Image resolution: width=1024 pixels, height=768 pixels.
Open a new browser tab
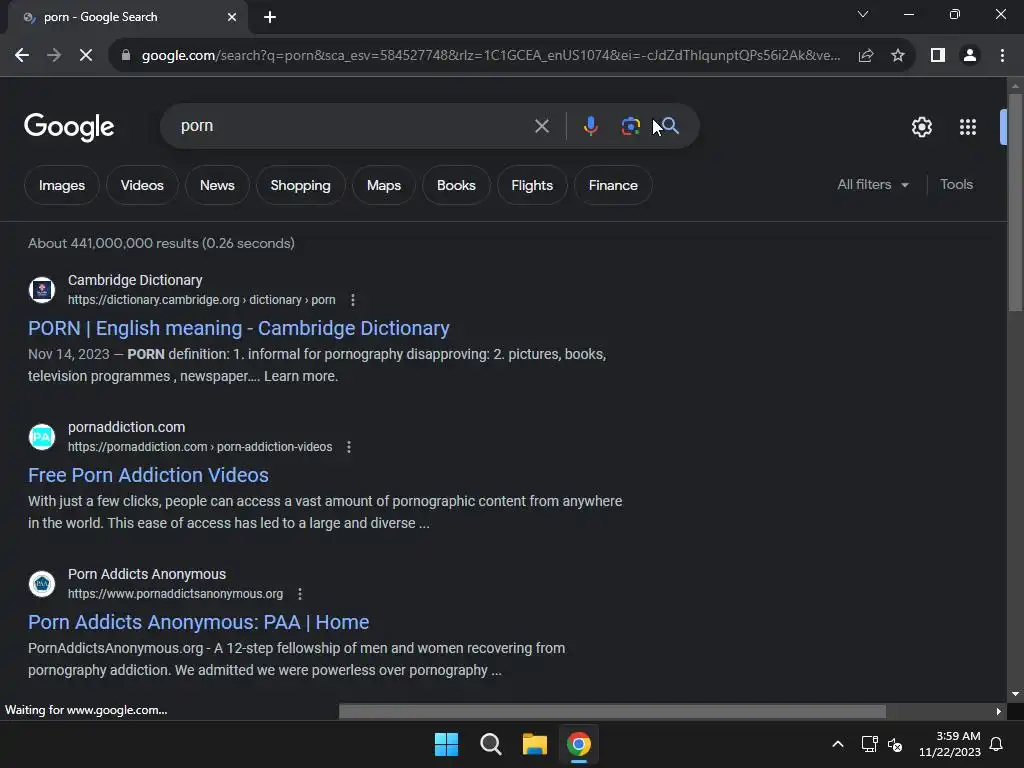point(270,17)
